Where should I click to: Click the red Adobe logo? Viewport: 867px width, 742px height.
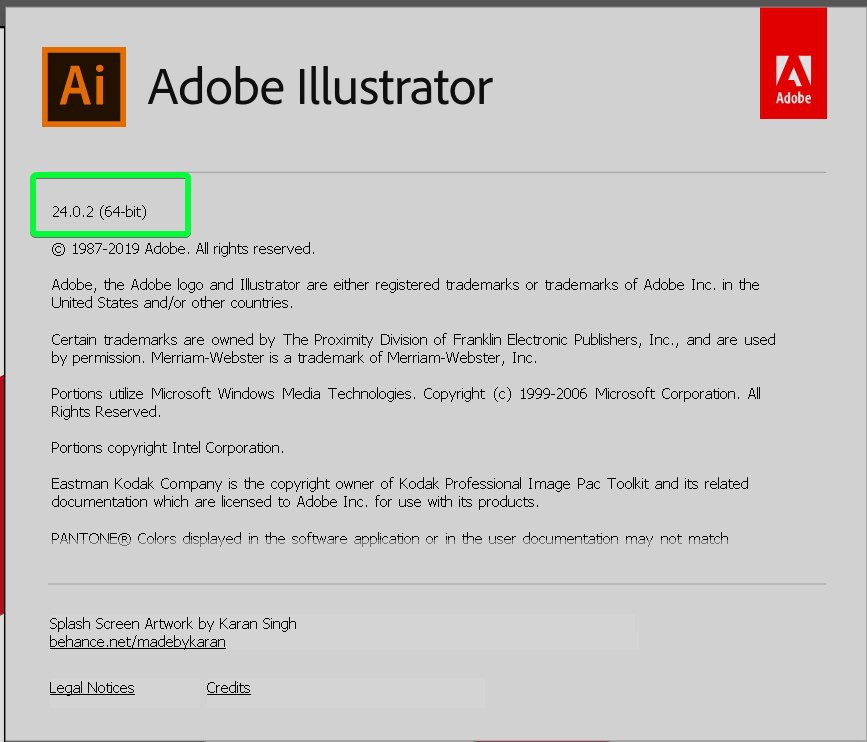[x=793, y=63]
